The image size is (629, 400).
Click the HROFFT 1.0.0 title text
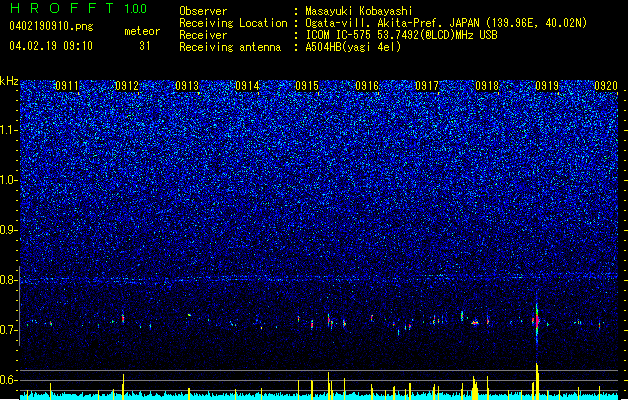pyautogui.click(x=79, y=8)
